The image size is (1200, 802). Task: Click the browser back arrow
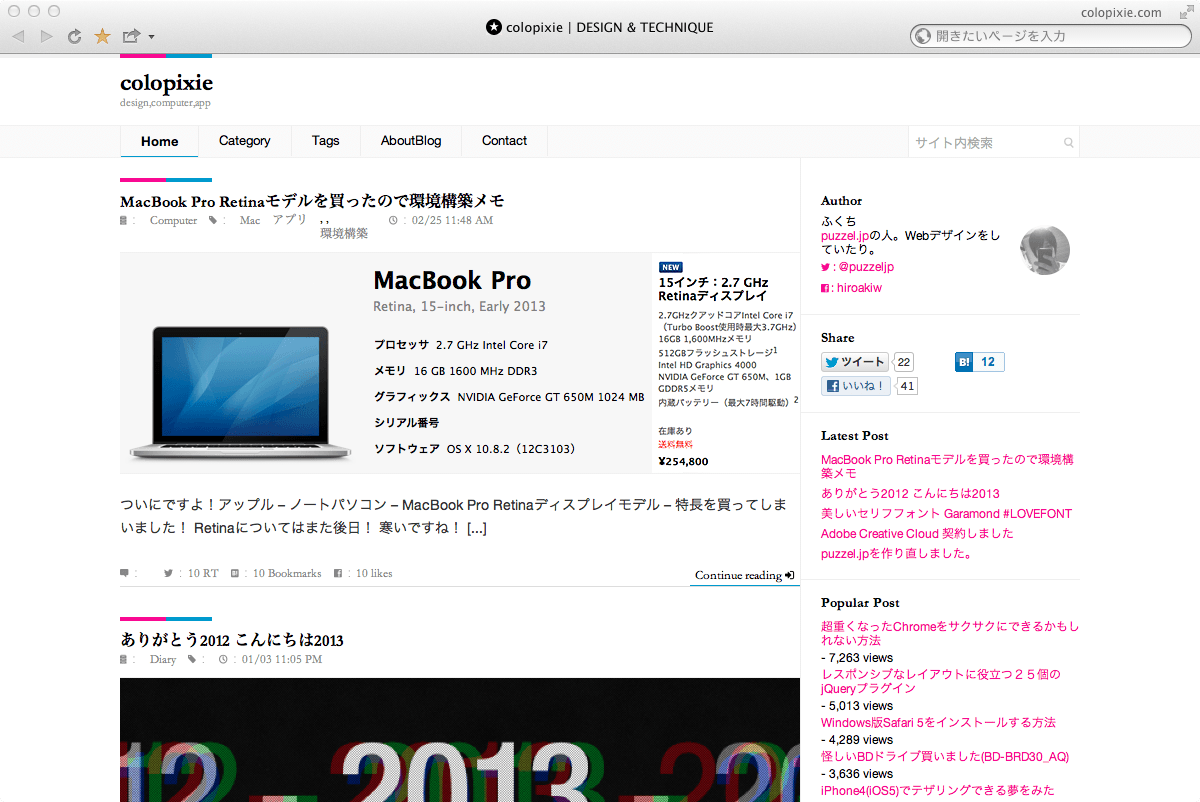18,37
